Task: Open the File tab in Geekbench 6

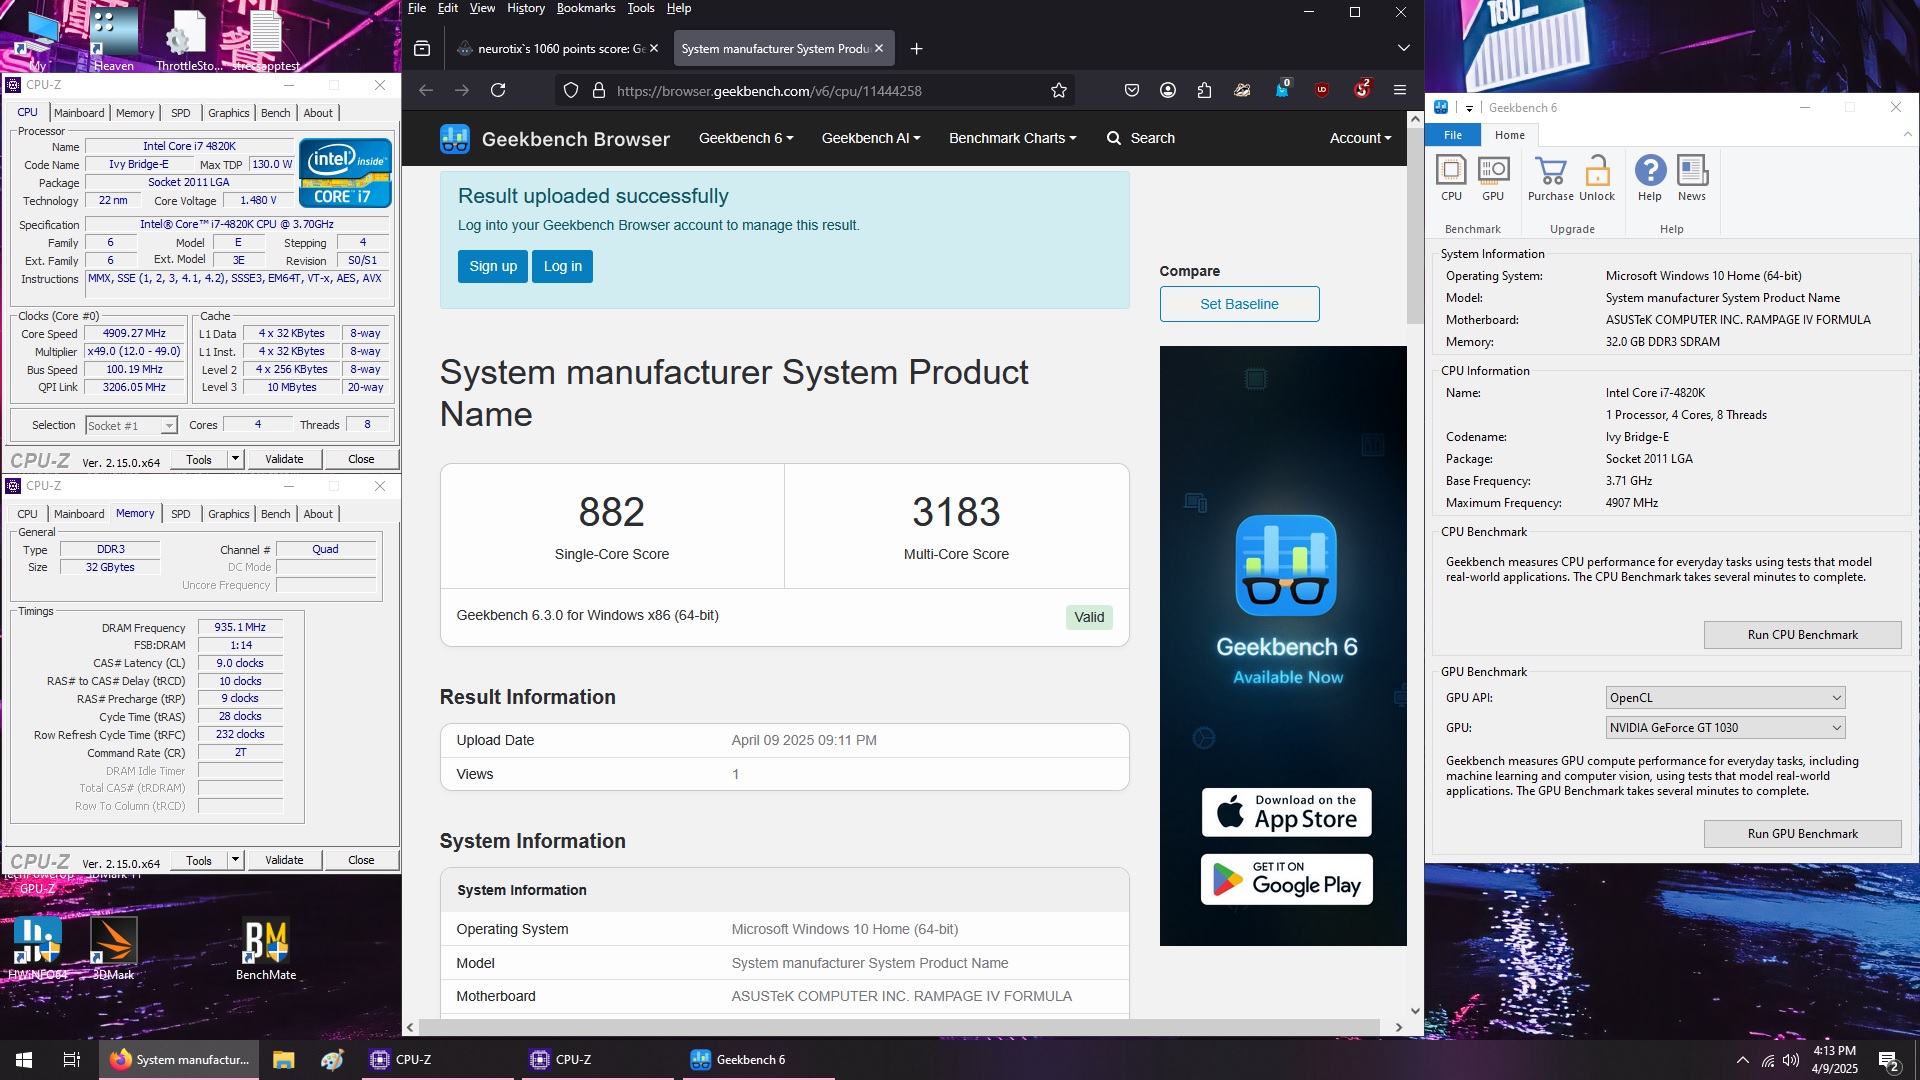Action: [1453, 135]
